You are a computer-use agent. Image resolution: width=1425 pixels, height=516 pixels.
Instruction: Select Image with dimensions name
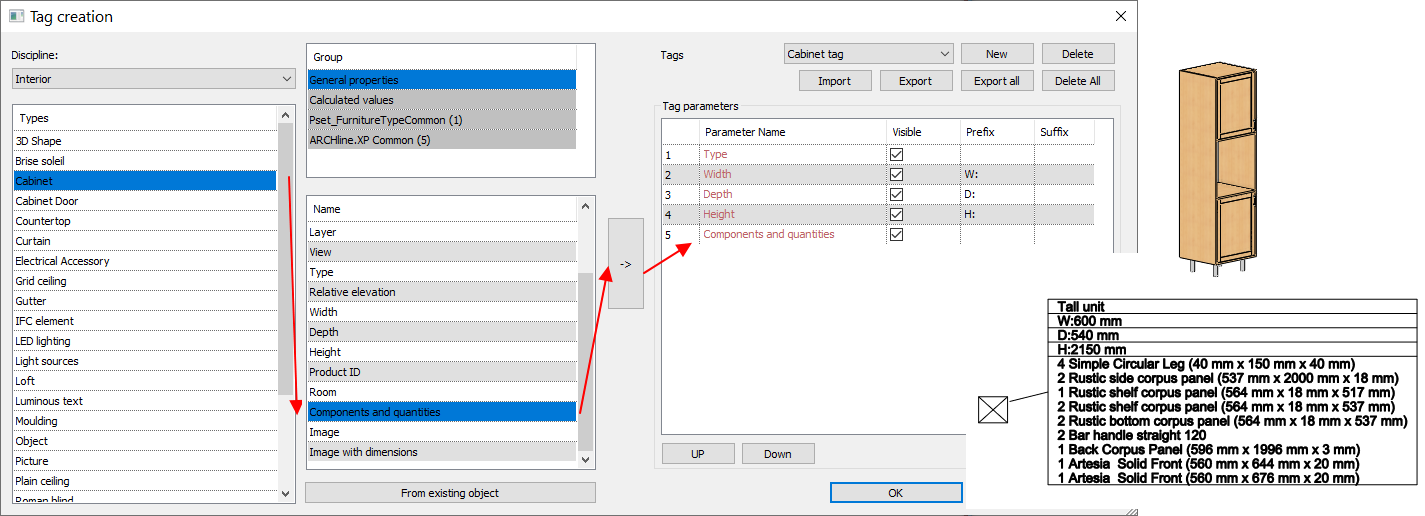click(442, 452)
